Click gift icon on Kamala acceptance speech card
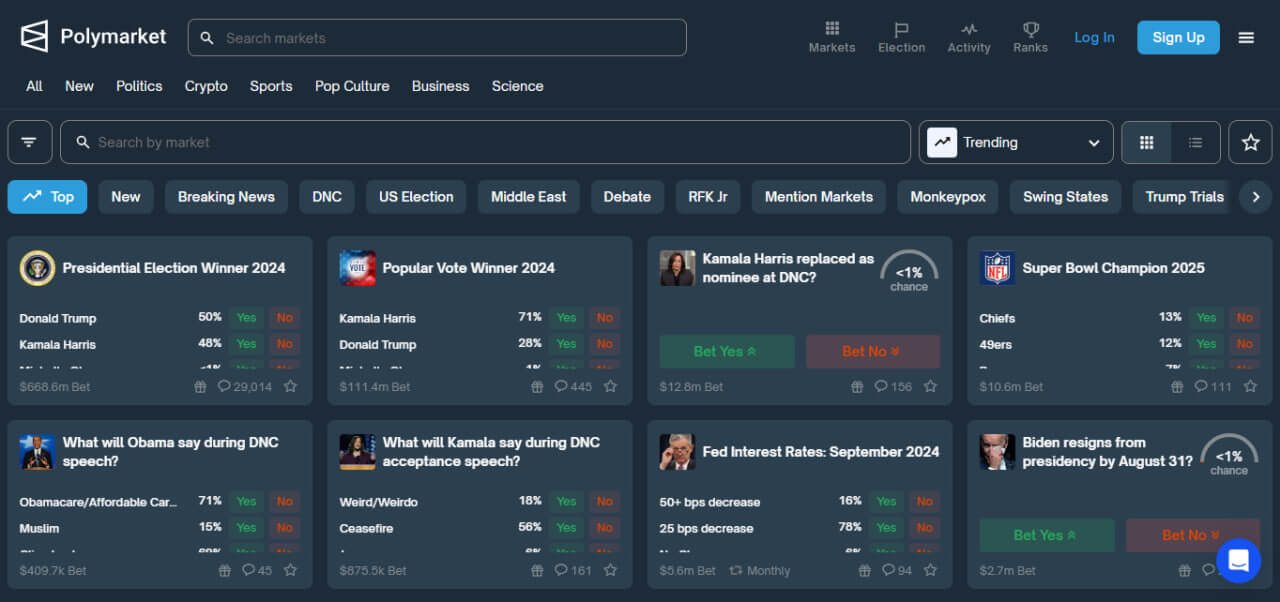This screenshot has height=602, width=1280. pyautogui.click(x=537, y=570)
